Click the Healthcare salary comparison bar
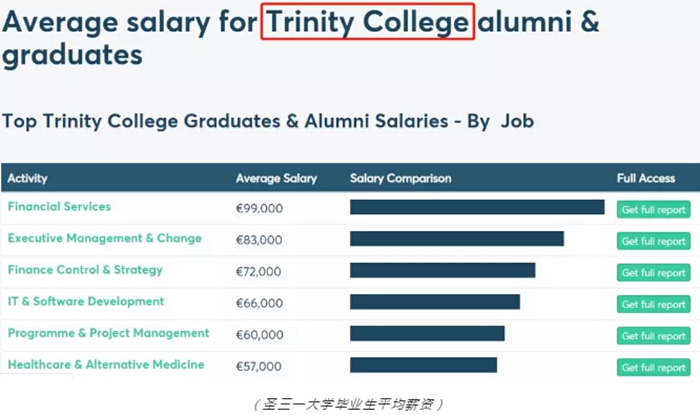The width and height of the screenshot is (700, 415). 423,365
